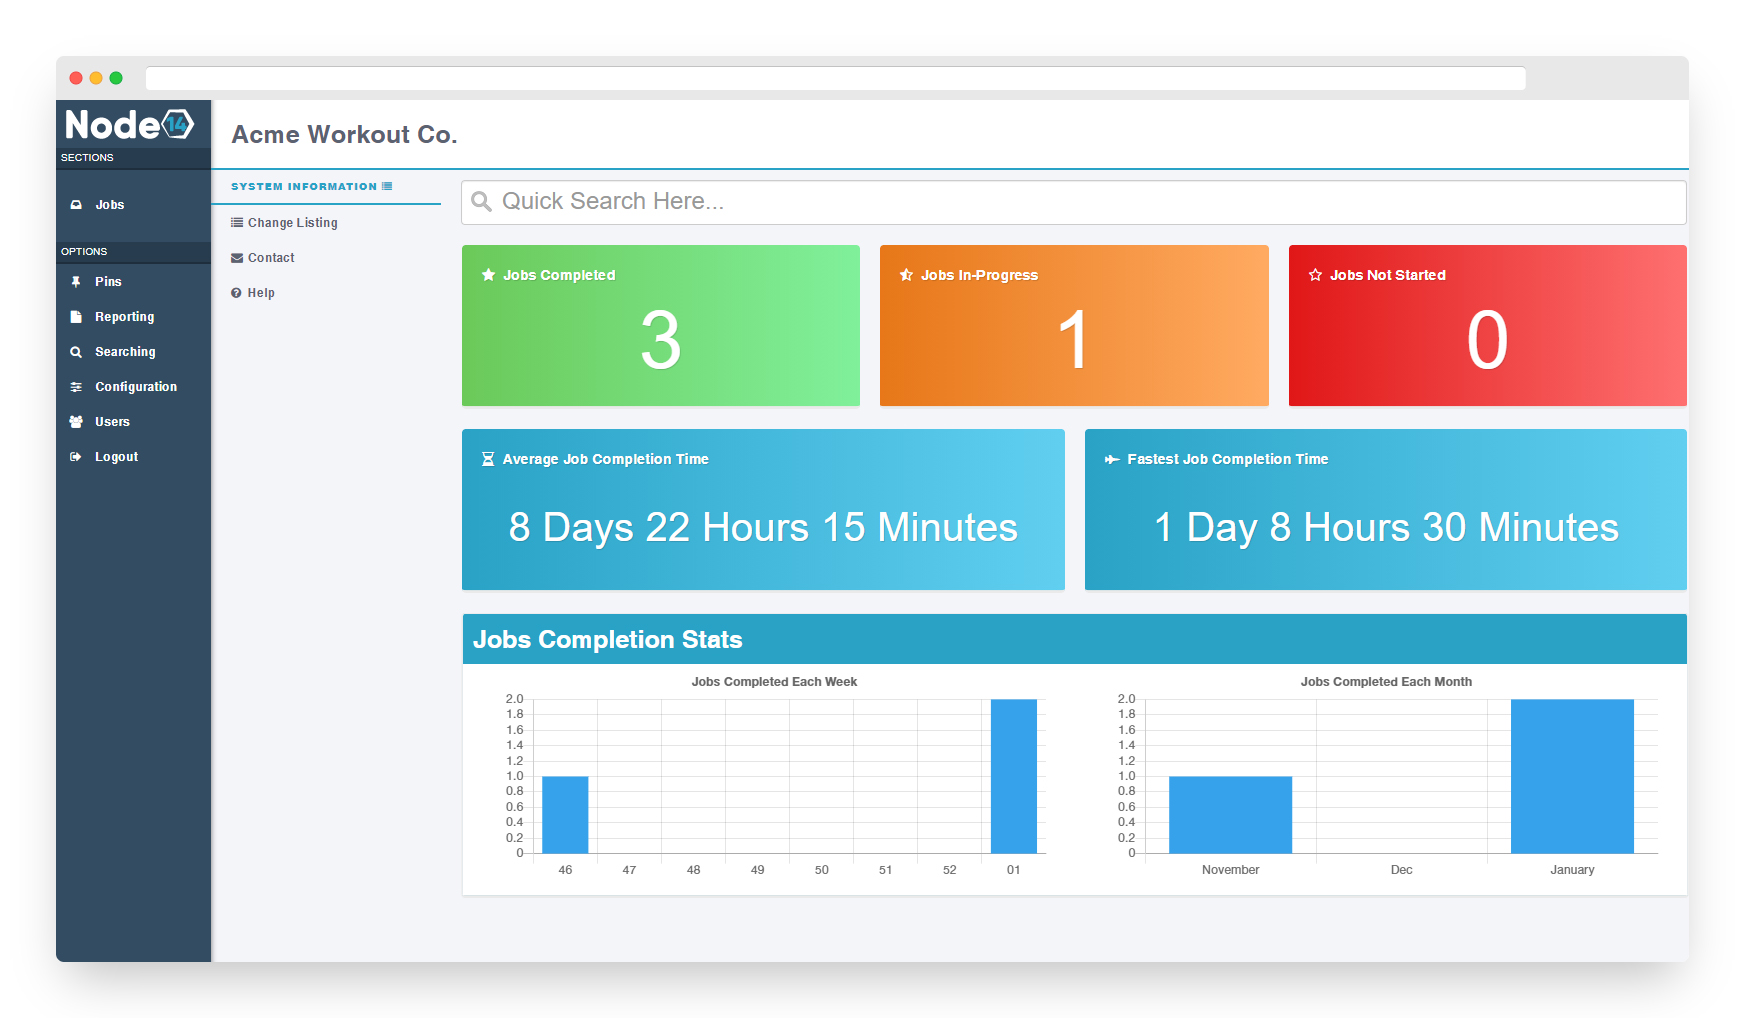Select the System Information tab header

click(x=304, y=186)
